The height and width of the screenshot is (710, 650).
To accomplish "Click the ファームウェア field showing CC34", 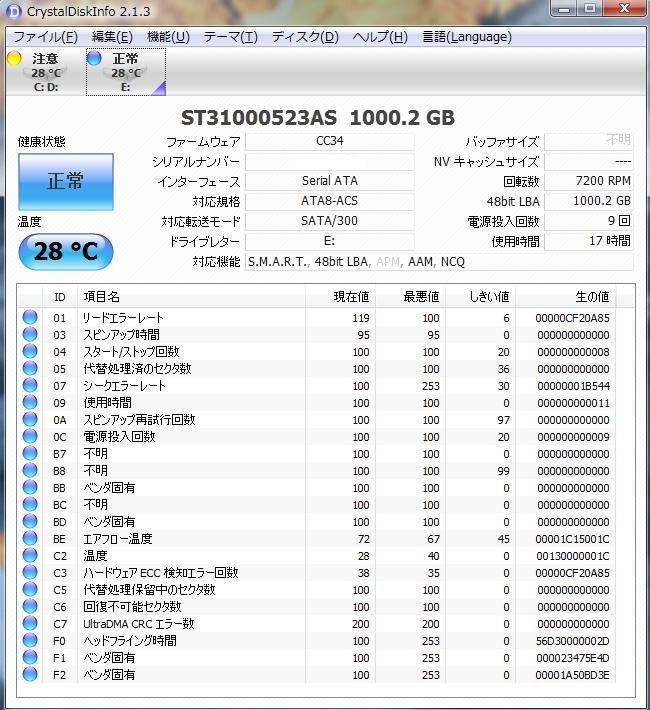I will (329, 141).
